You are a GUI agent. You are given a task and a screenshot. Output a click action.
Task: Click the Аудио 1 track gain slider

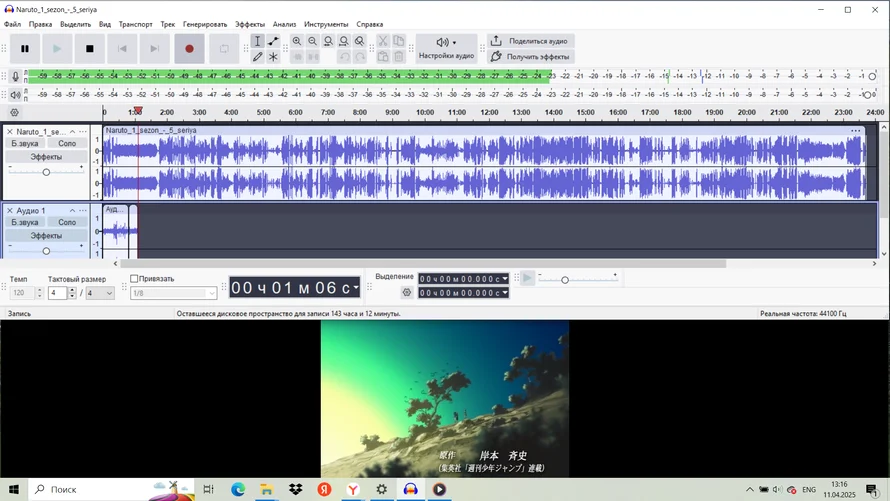coord(47,250)
